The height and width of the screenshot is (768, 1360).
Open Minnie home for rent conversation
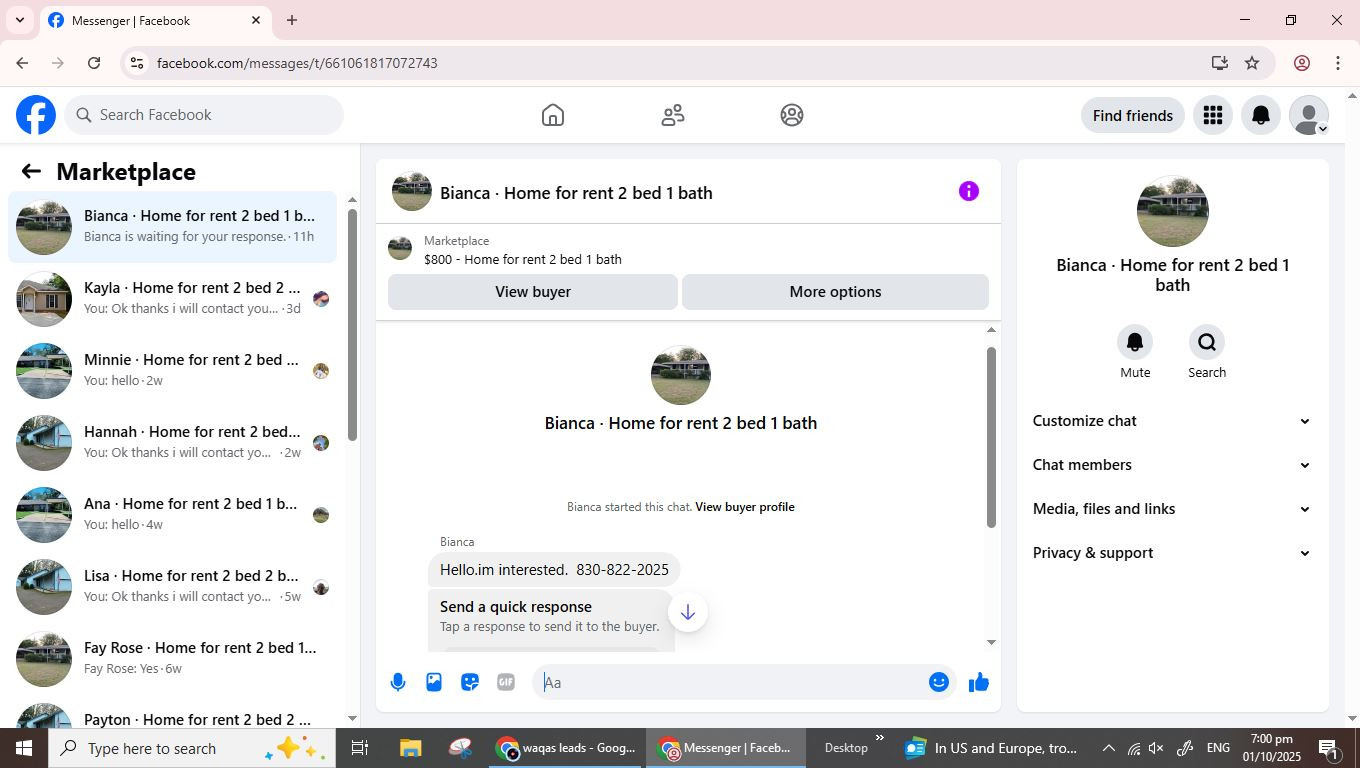tap(172, 370)
